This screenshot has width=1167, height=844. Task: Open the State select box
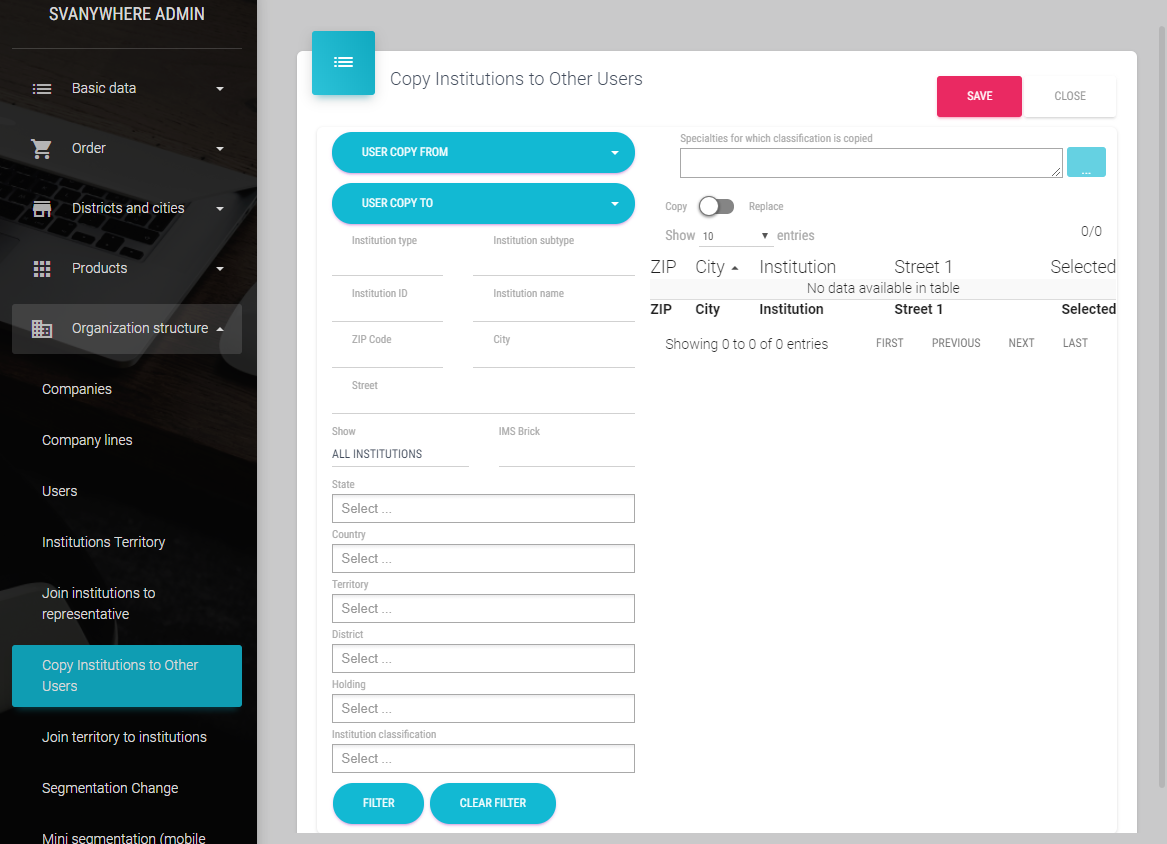[483, 508]
